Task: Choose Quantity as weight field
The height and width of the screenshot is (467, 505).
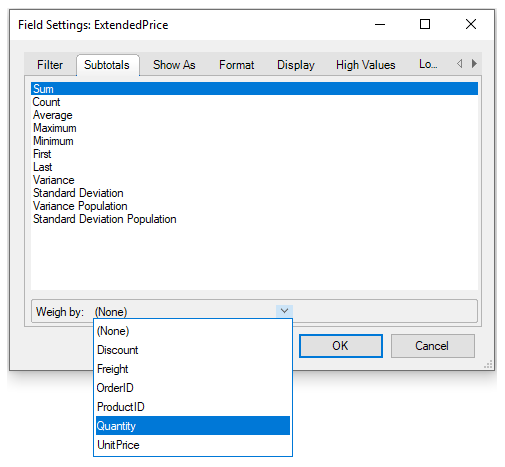Action: 193,426
